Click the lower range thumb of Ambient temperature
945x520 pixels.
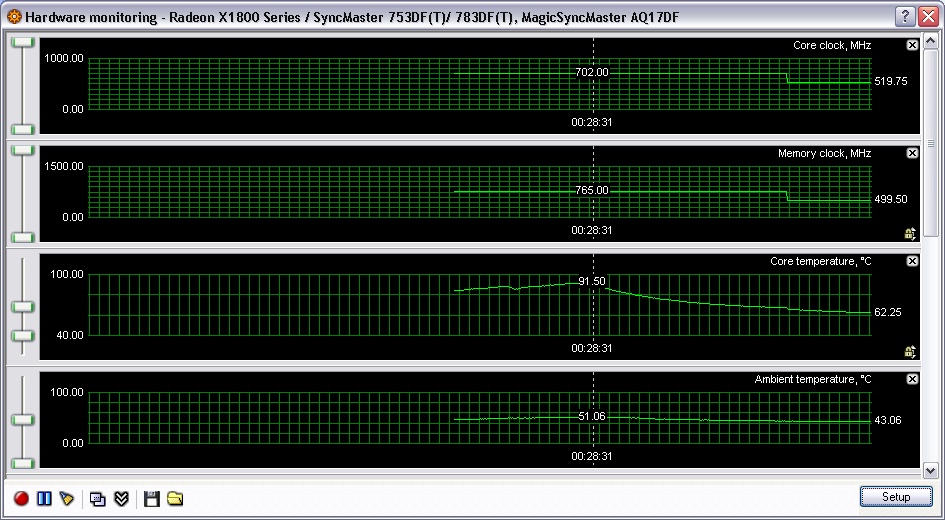tap(24, 463)
